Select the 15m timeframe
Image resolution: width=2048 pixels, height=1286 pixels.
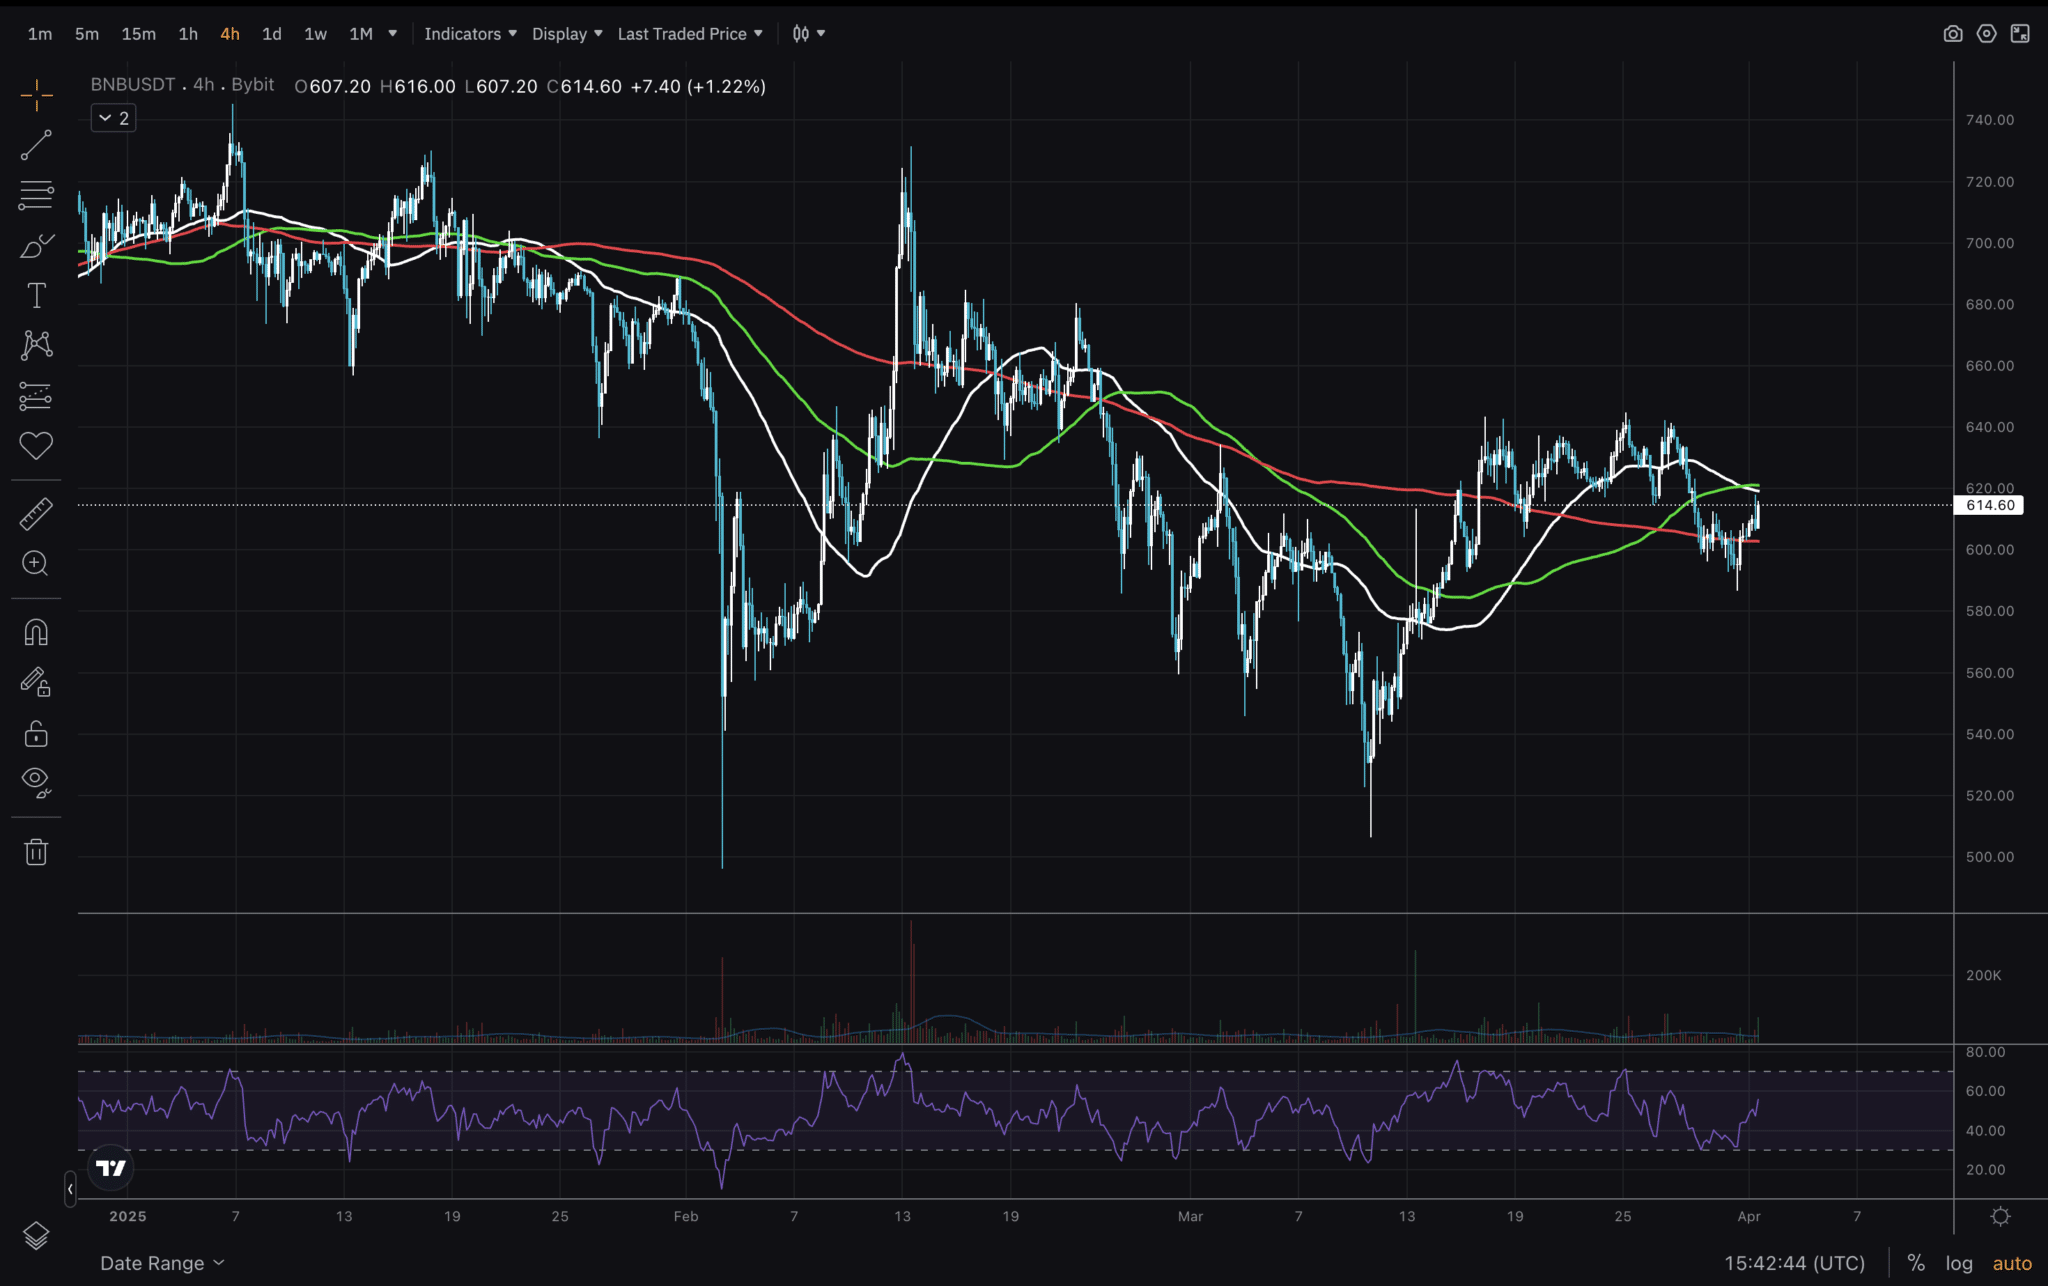tap(138, 34)
